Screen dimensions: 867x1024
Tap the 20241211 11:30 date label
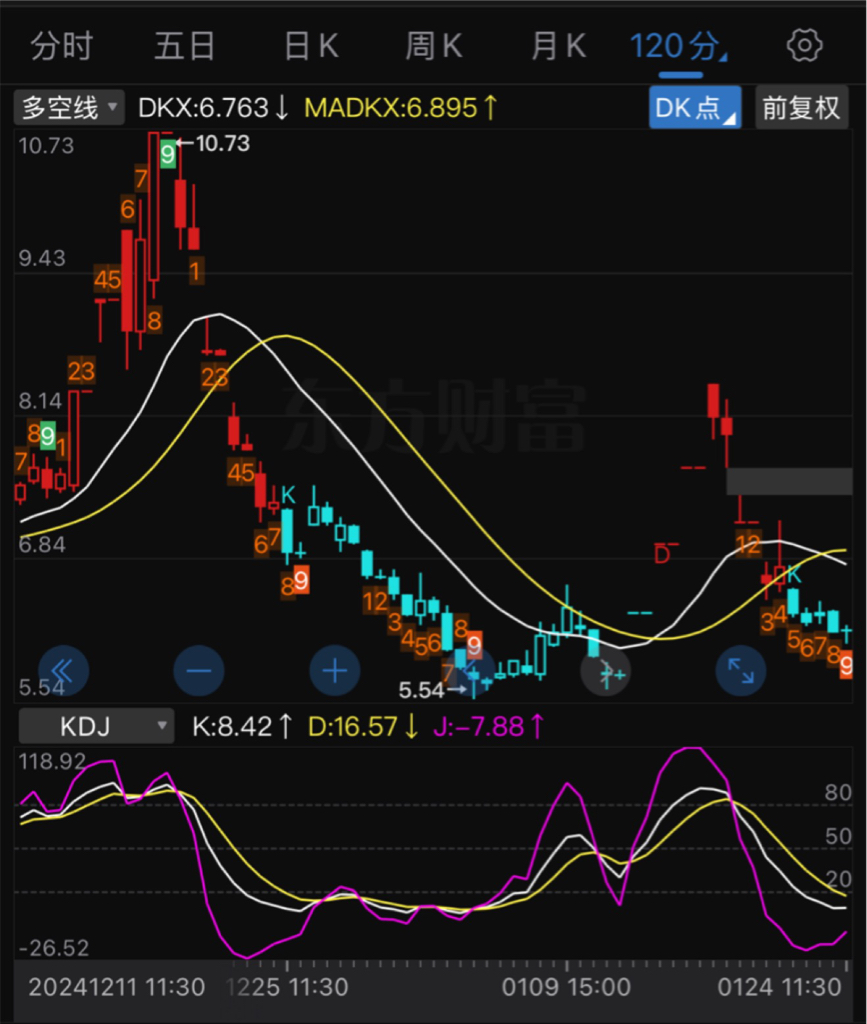coord(116,987)
